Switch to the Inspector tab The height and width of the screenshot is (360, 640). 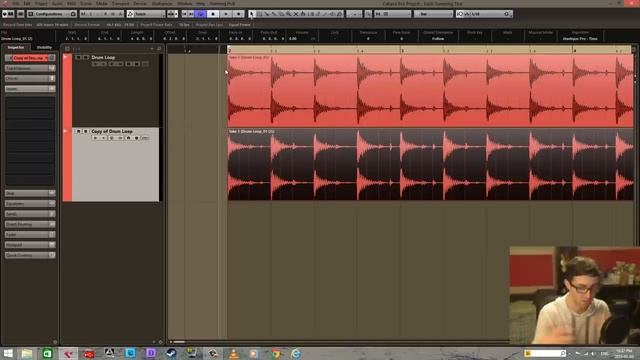tap(16, 48)
